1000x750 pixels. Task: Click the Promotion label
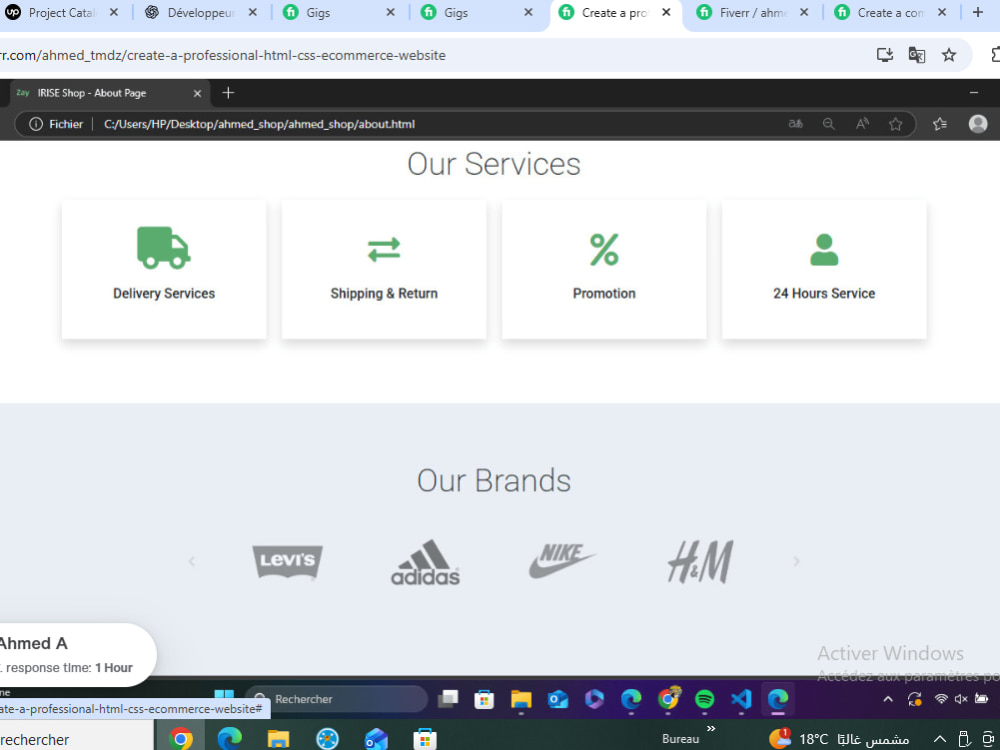coord(604,293)
